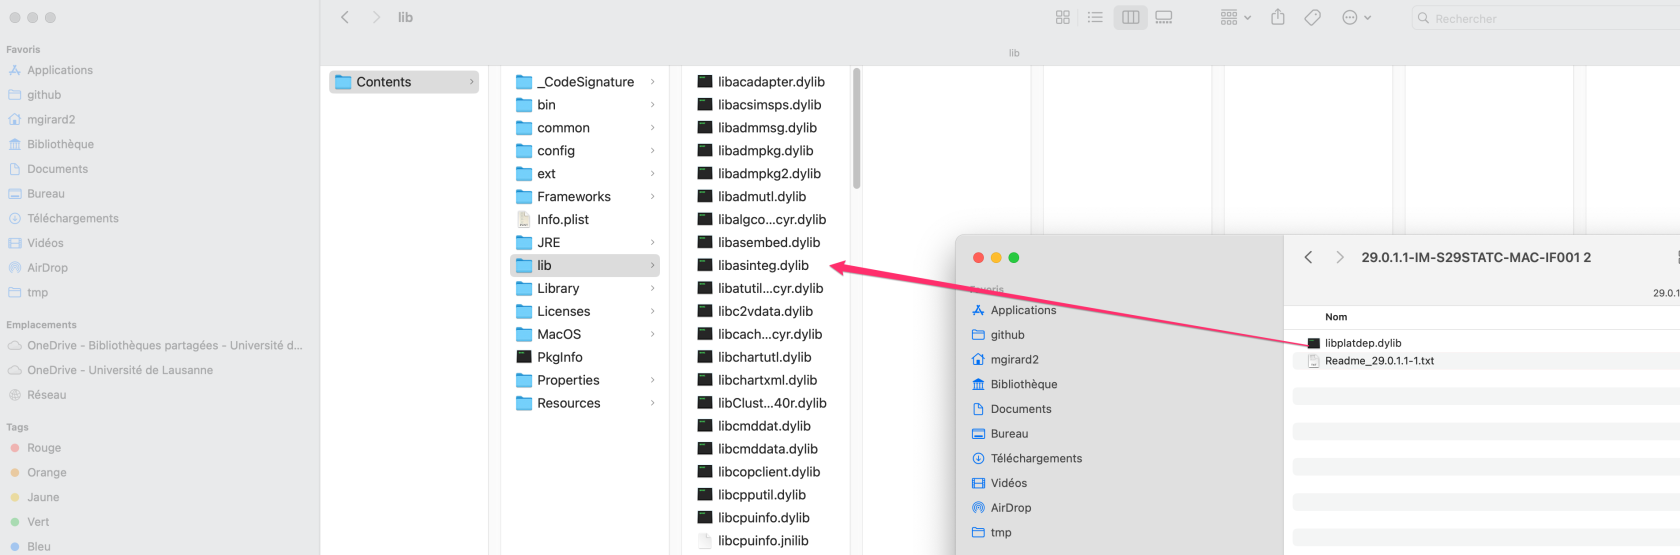This screenshot has width=1680, height=555.
Task: Click the libplatdep.dylib file
Action: click(x=1363, y=343)
